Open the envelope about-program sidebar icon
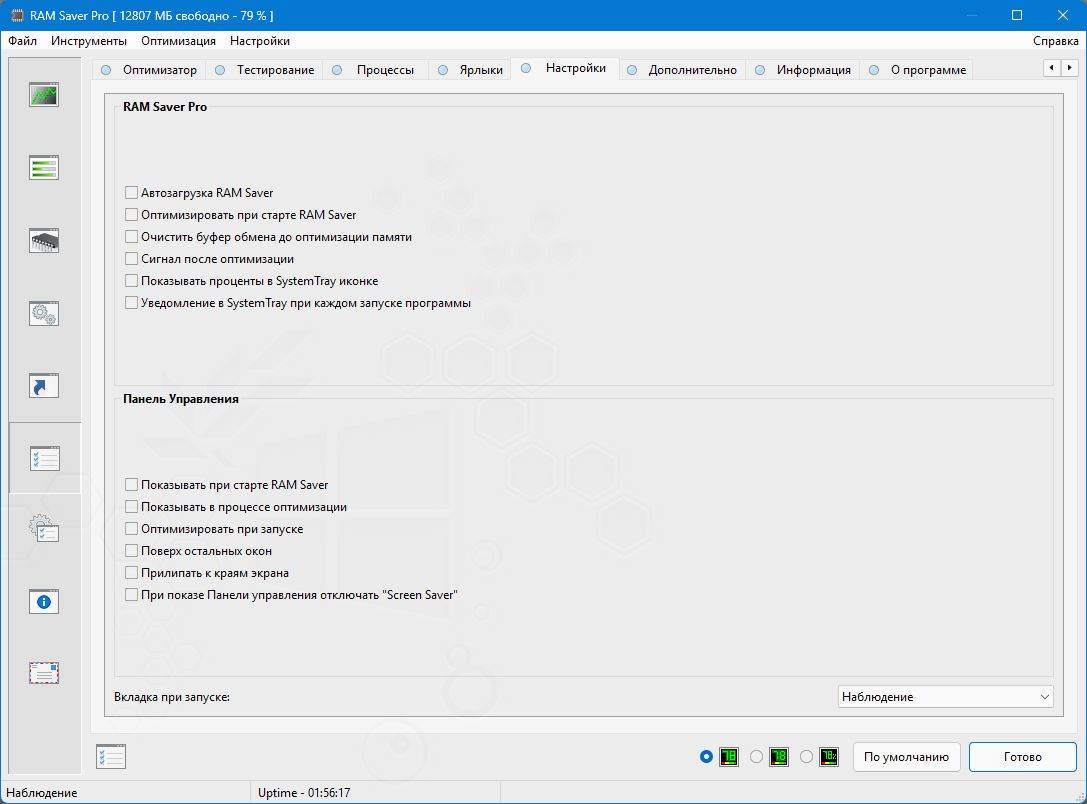 [44, 672]
